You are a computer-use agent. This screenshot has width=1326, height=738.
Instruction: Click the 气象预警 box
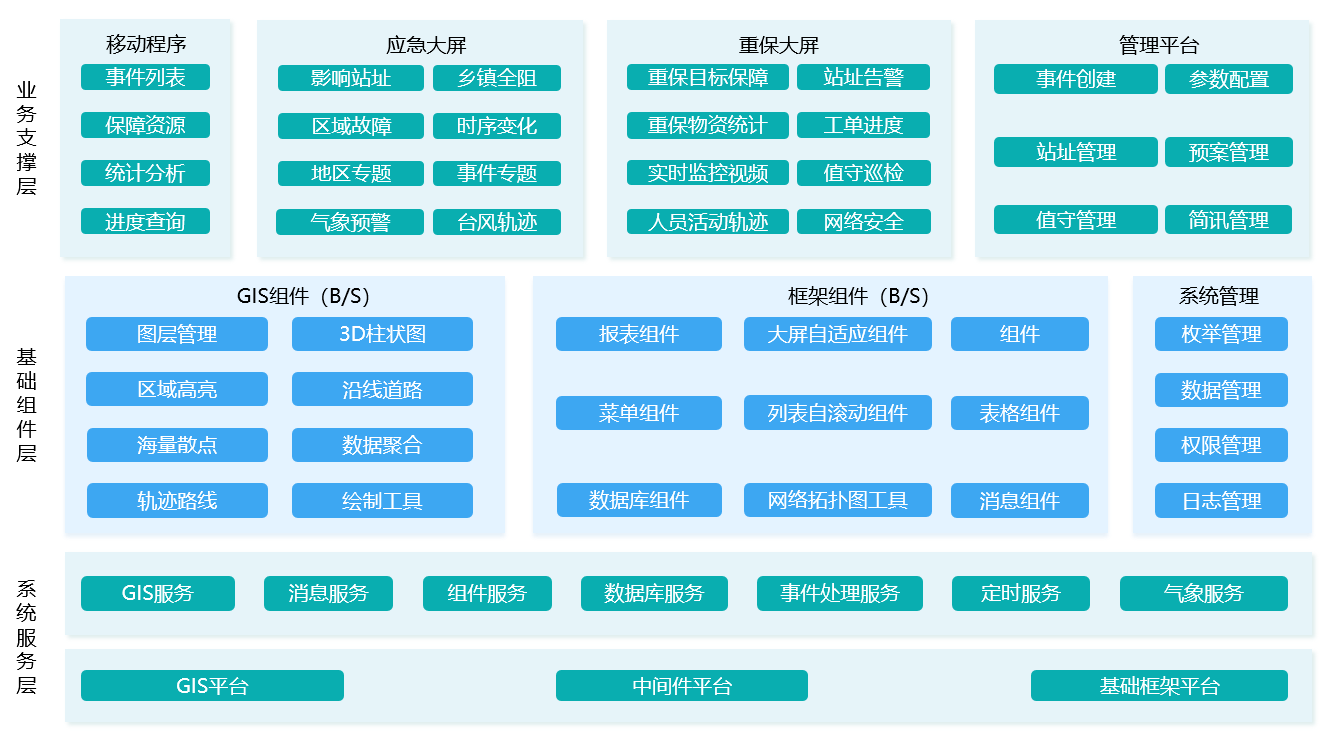pyautogui.click(x=350, y=222)
